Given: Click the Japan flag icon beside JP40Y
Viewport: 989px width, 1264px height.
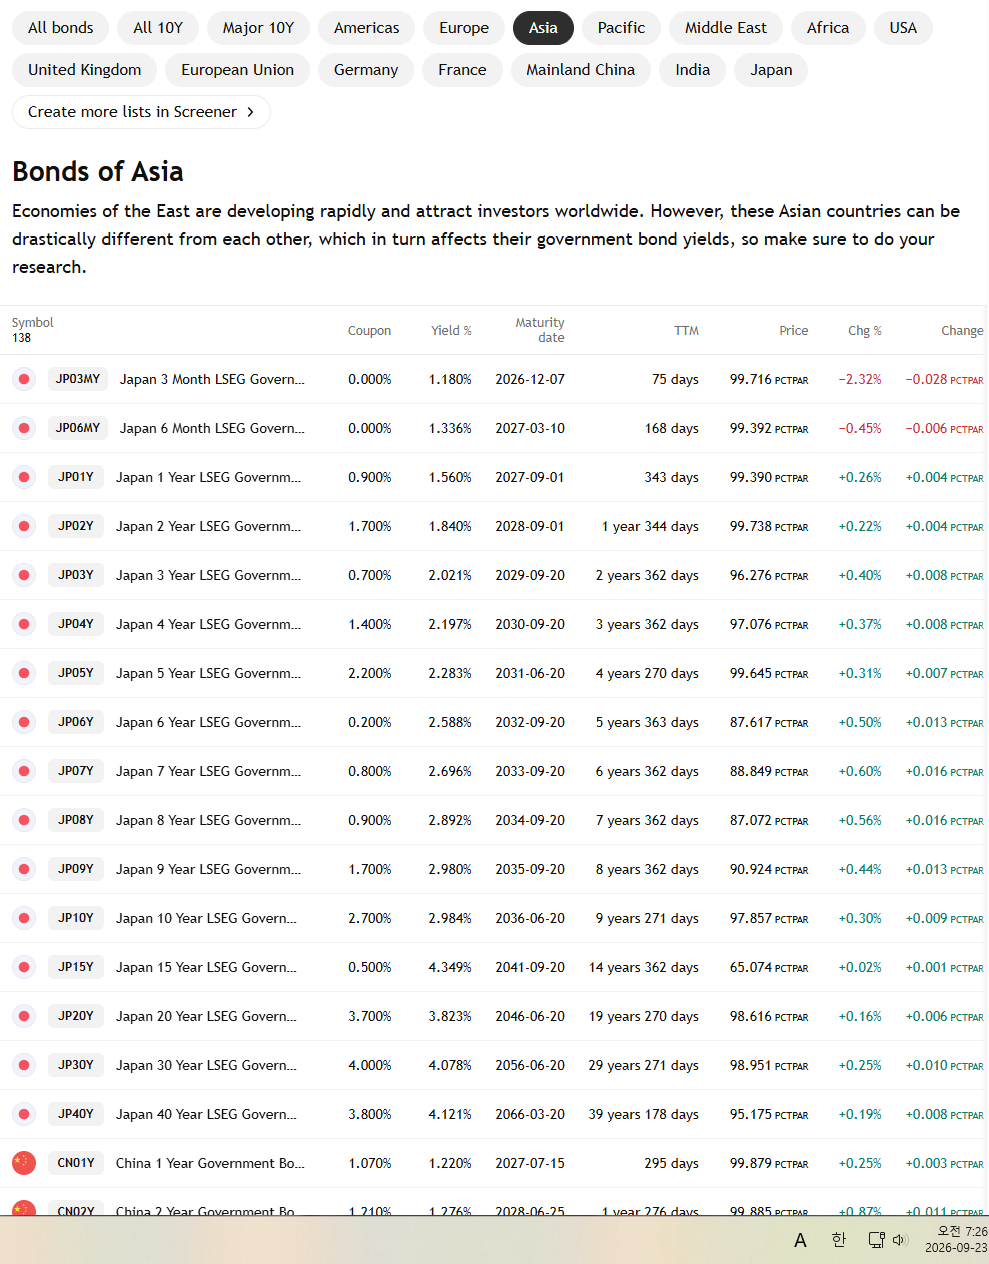Looking at the screenshot, I should point(24,1114).
